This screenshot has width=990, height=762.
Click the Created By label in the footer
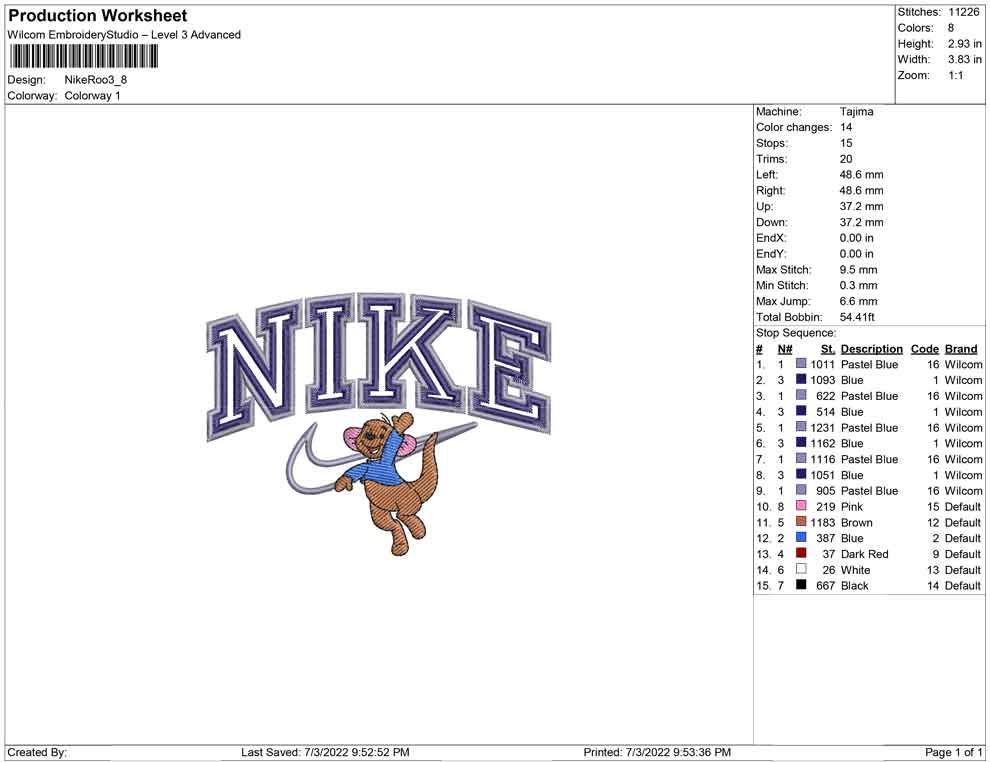click(x=37, y=752)
